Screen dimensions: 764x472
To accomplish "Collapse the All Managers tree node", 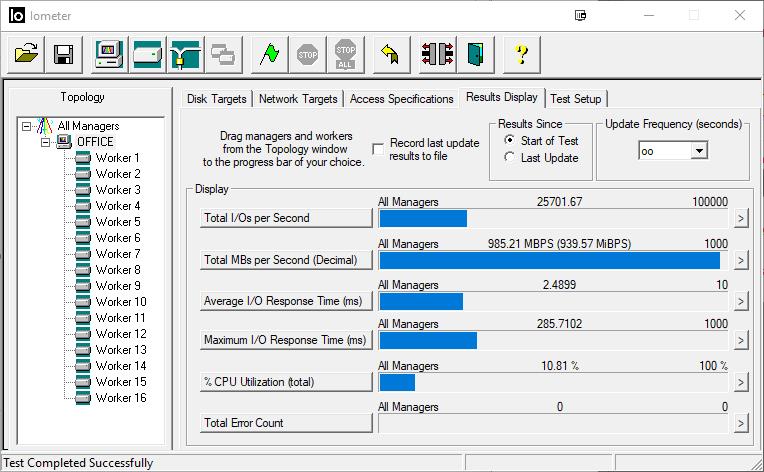I will click(x=26, y=126).
